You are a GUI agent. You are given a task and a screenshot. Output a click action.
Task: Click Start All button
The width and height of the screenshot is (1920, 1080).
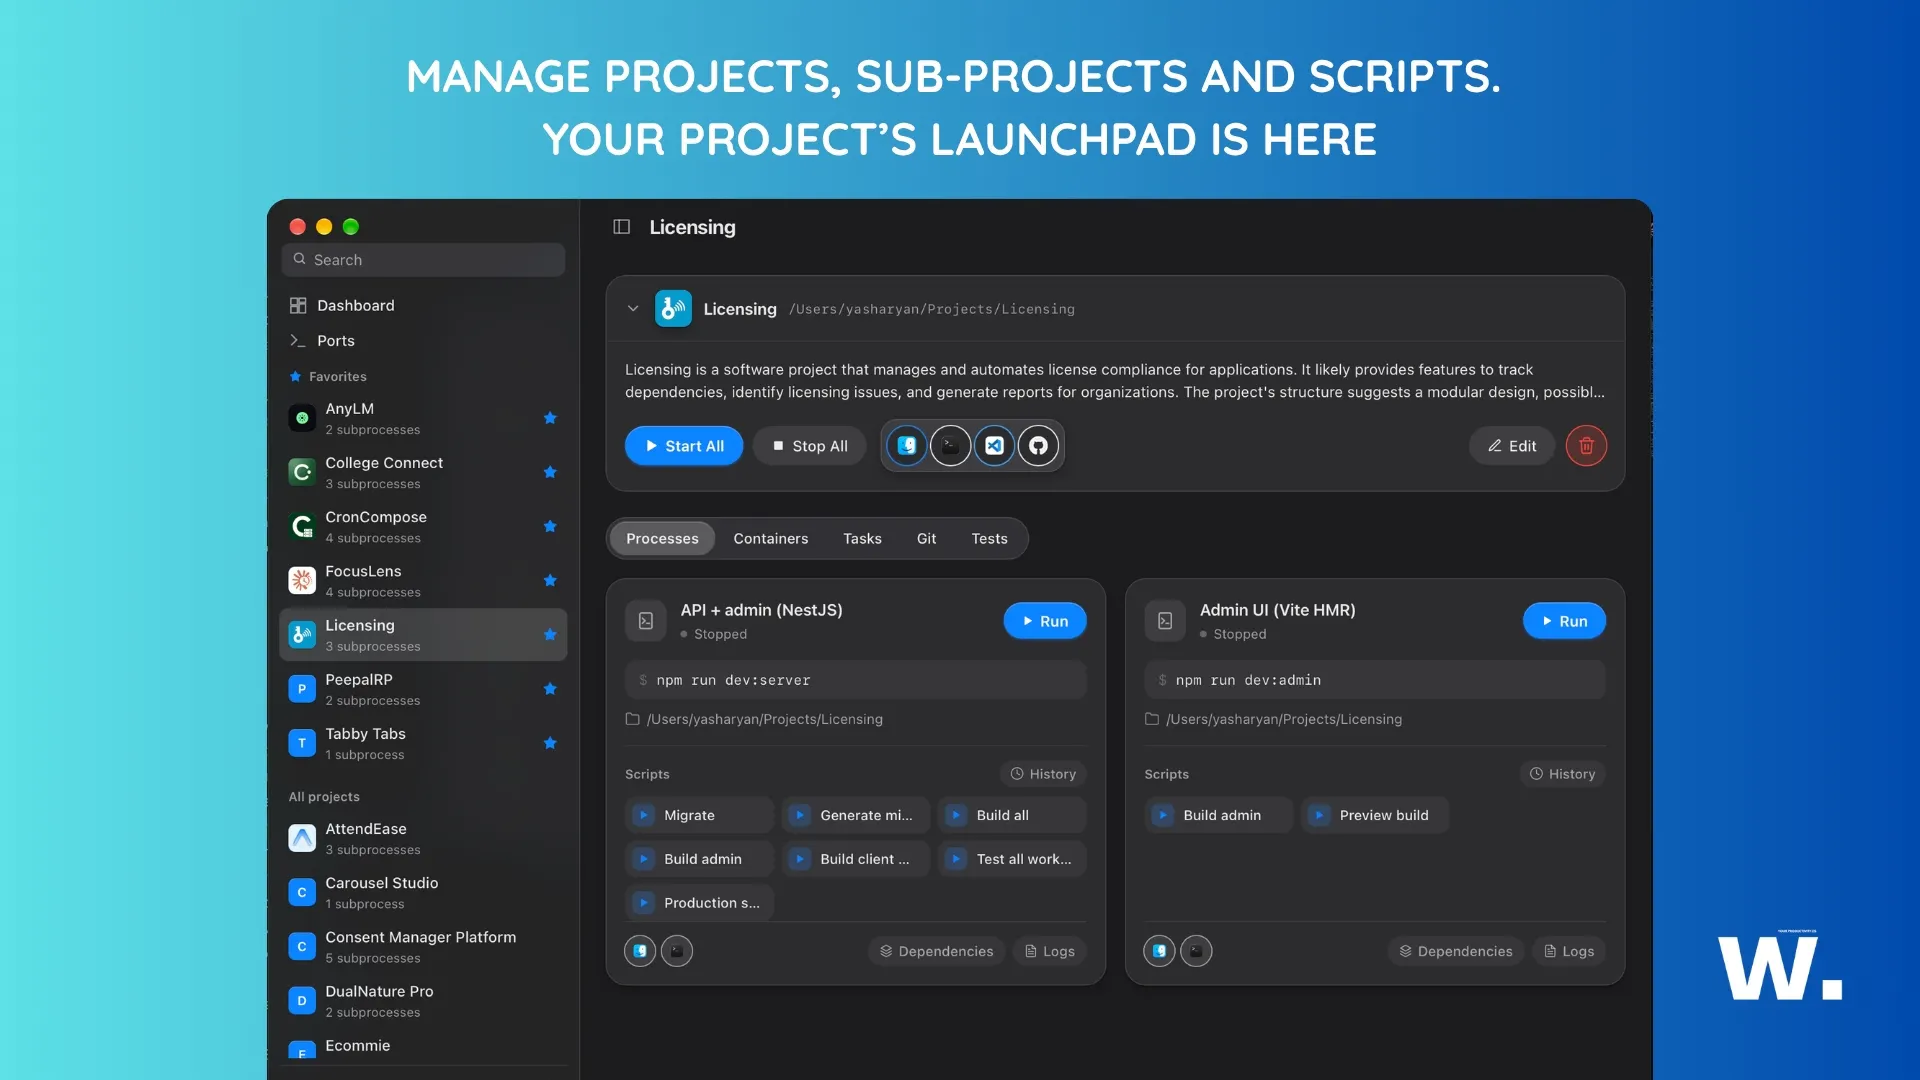point(684,446)
